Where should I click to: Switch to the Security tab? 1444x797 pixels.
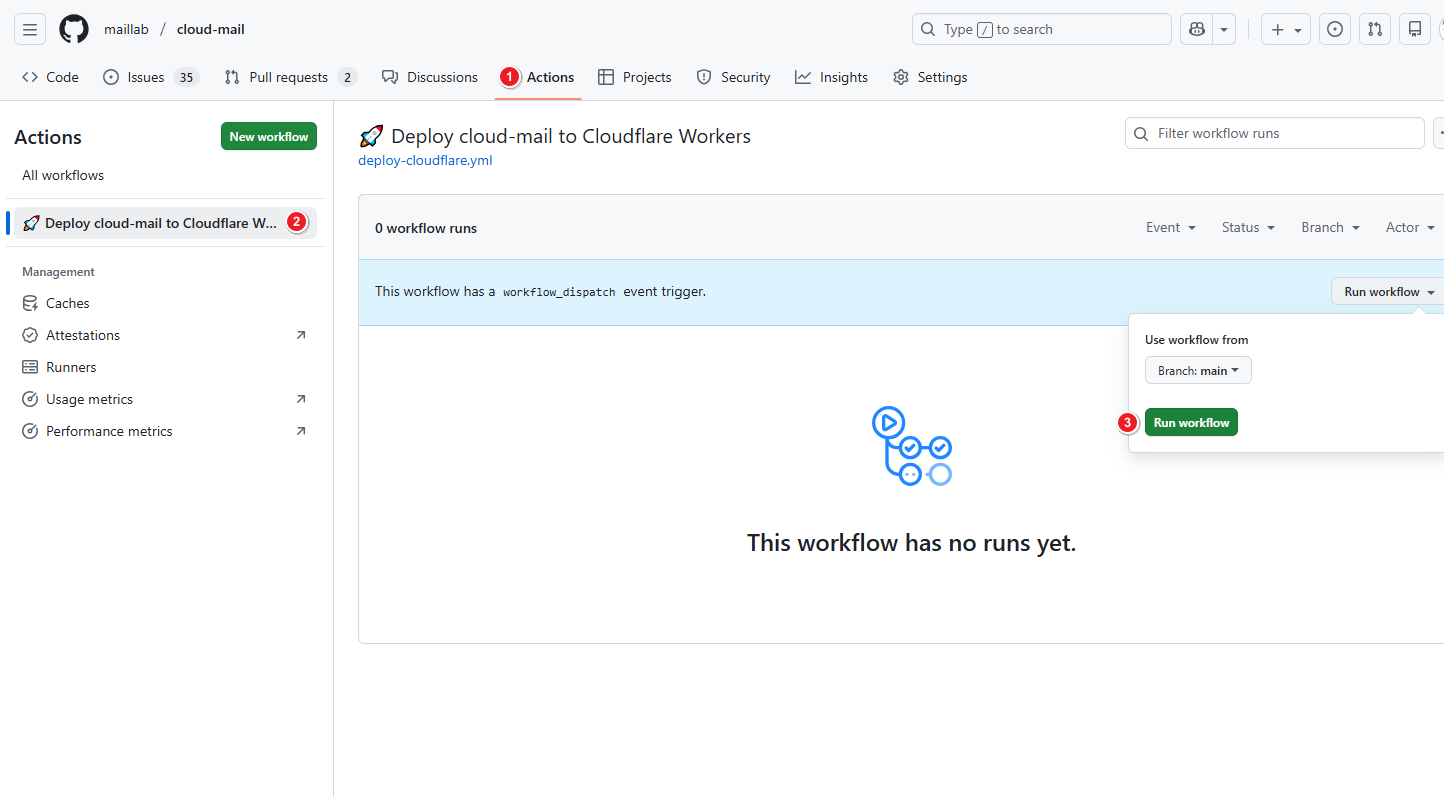tap(733, 77)
